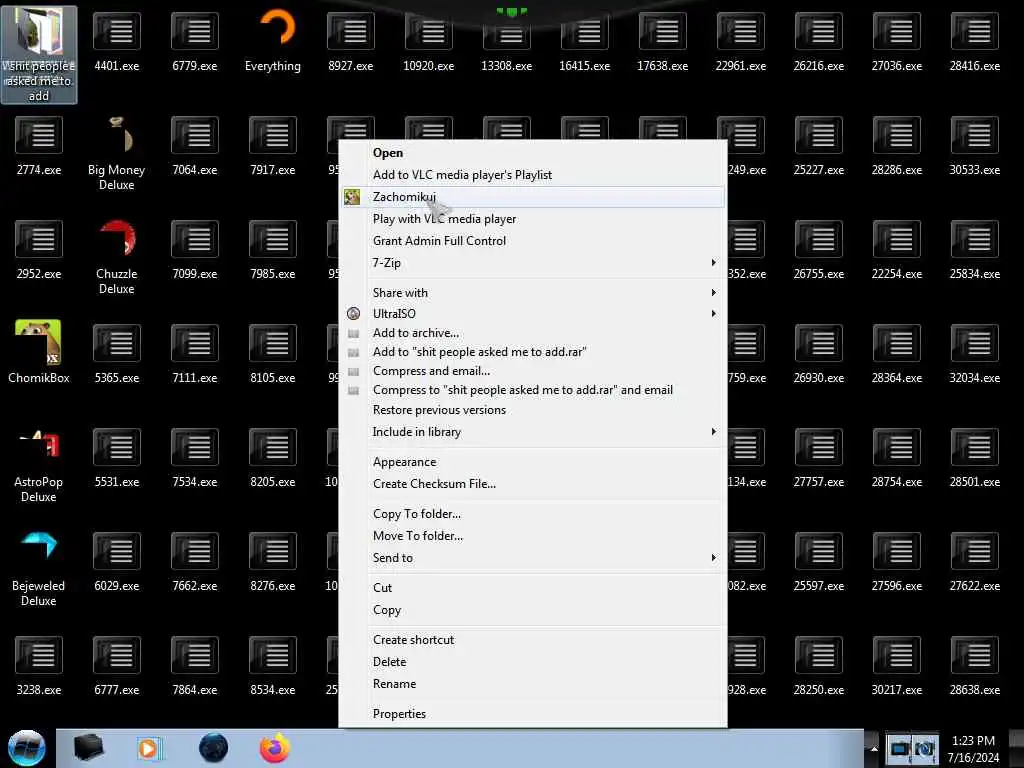Select the 2952.exe desktop file
1024x768 pixels.
(x=39, y=248)
